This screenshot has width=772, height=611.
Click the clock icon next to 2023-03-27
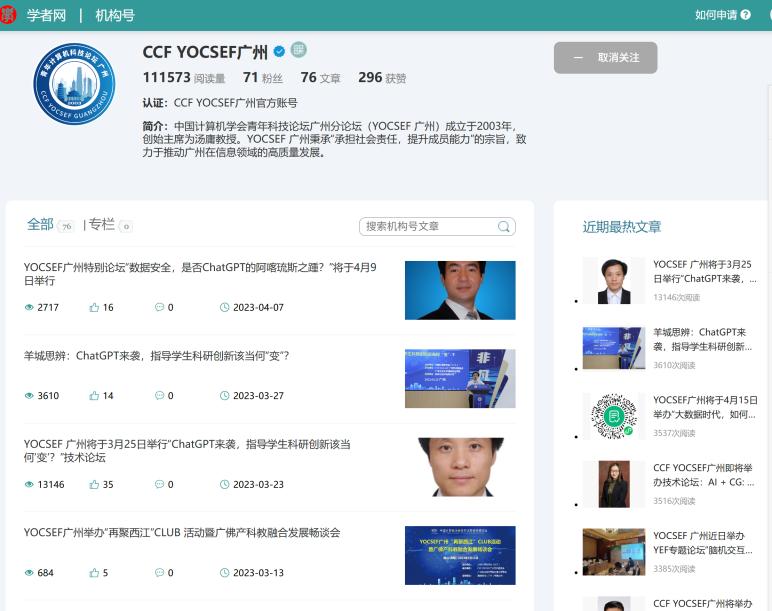tap(225, 396)
